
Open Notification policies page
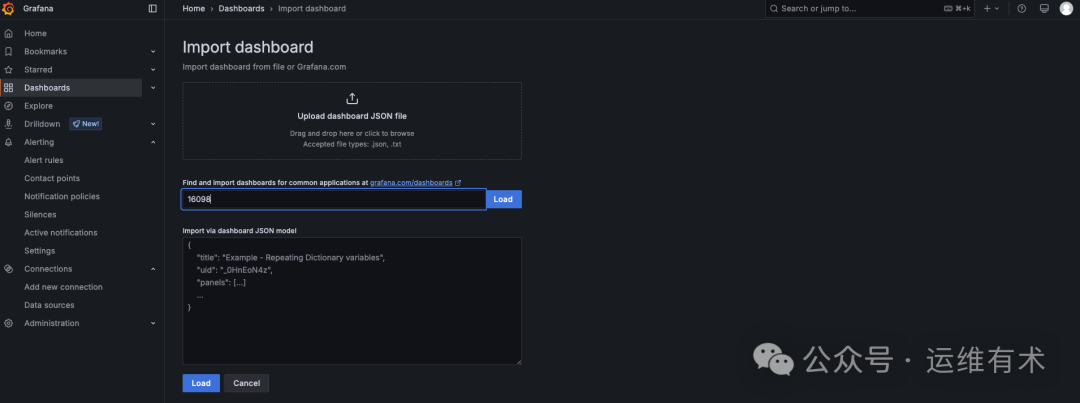click(x=62, y=196)
